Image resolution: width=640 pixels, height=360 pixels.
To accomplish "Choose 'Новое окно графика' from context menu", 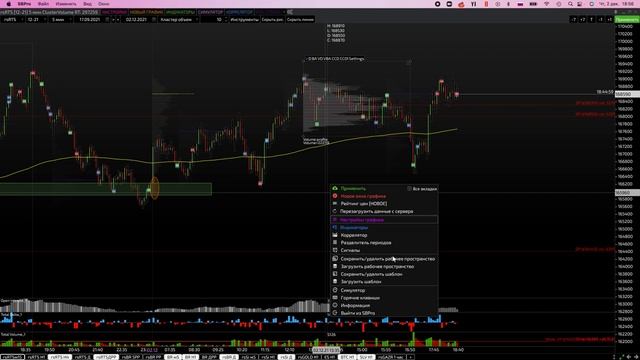I will point(363,196).
